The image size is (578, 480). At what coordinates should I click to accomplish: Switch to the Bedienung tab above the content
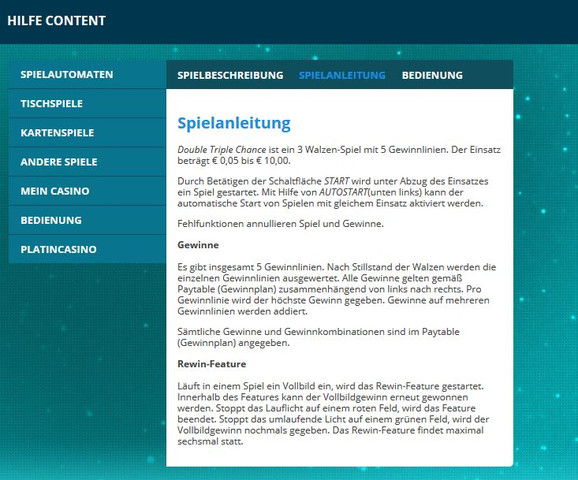pos(432,75)
